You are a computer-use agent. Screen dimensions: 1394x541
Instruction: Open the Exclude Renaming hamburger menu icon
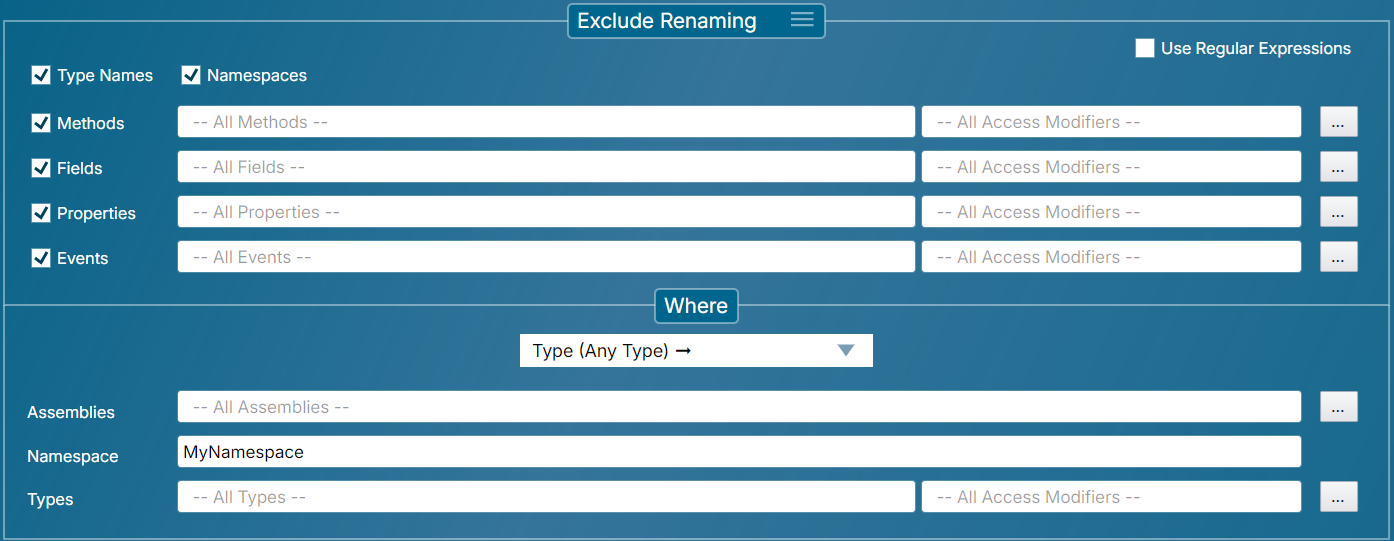click(x=802, y=20)
